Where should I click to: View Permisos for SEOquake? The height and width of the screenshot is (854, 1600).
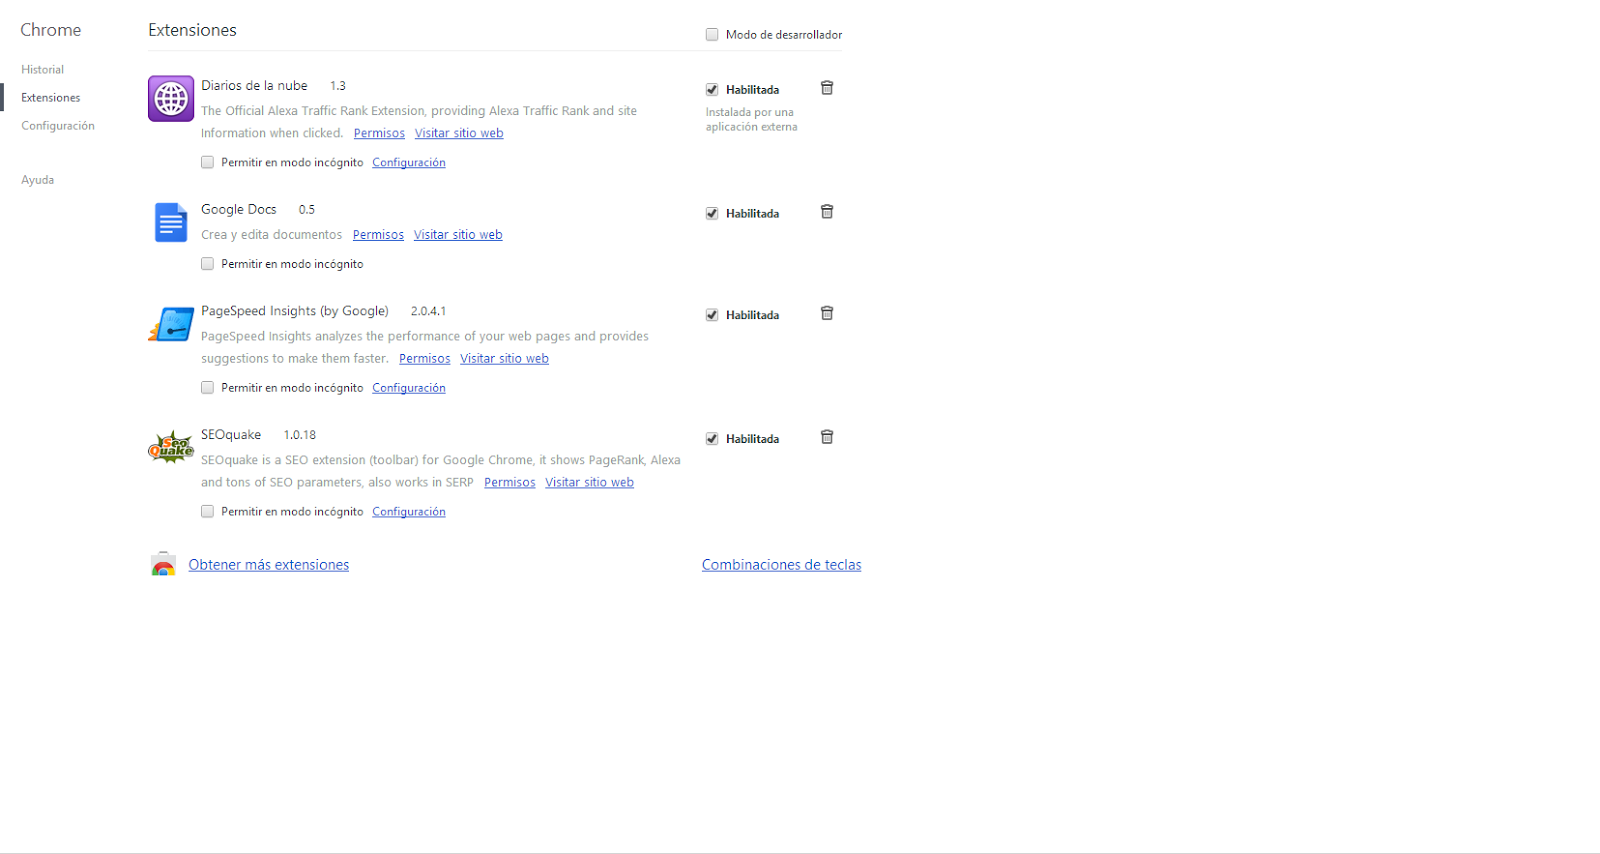pyautogui.click(x=510, y=482)
